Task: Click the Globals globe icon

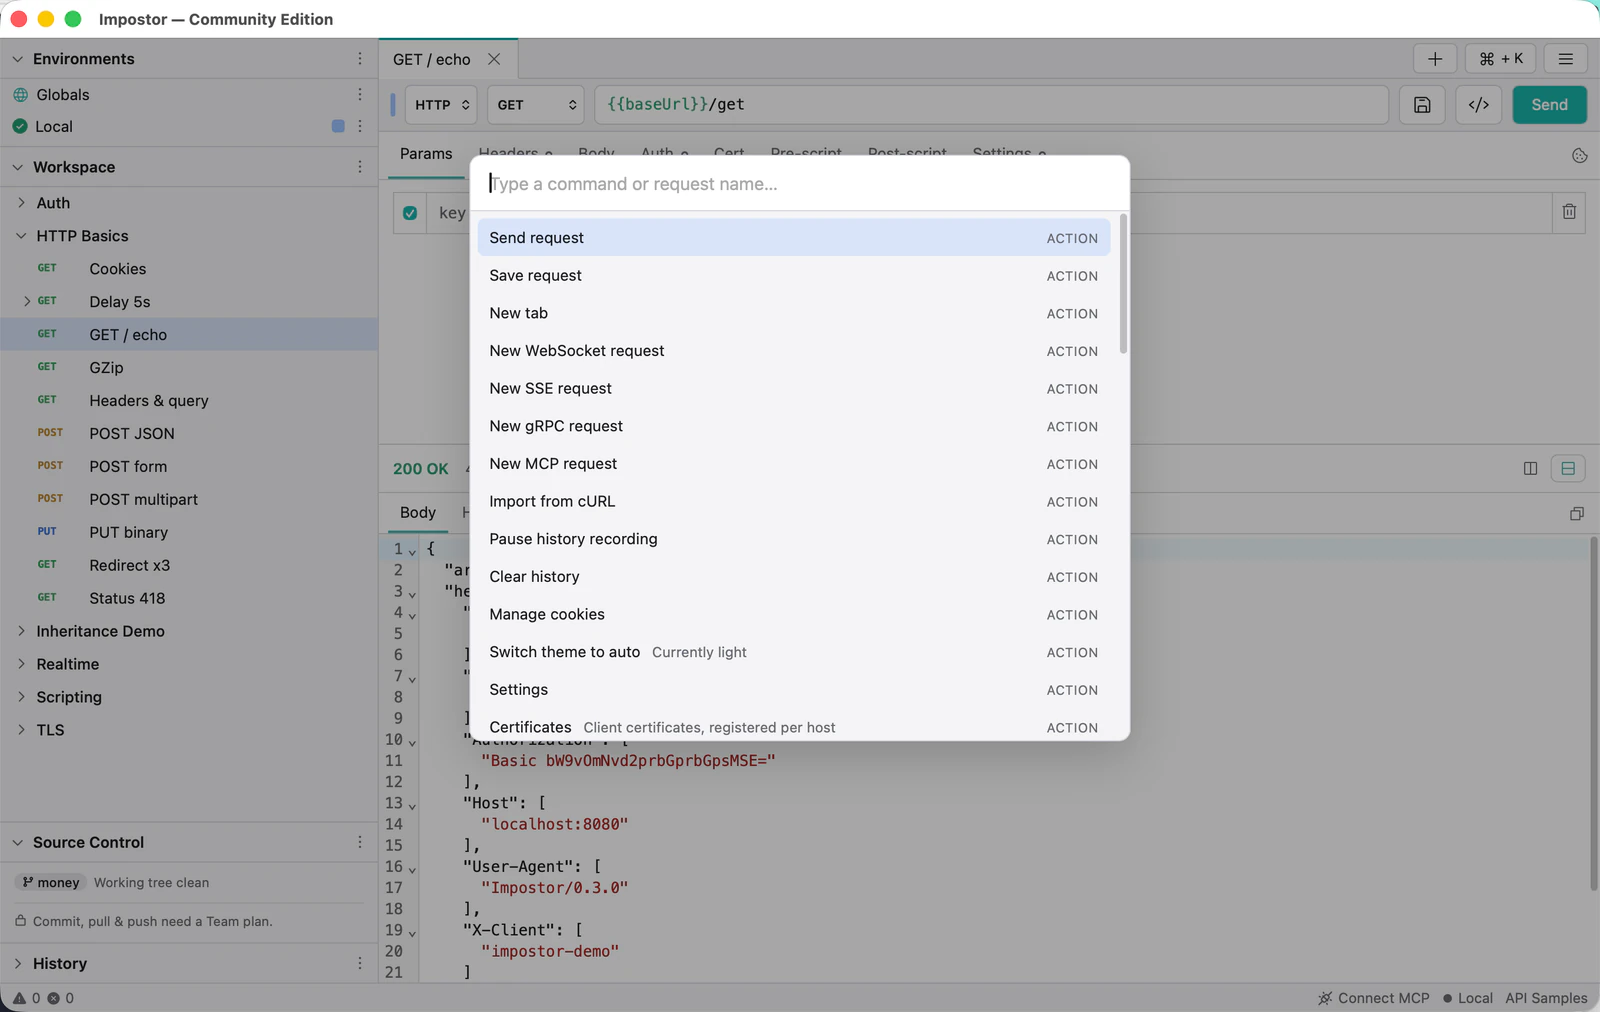Action: click(x=20, y=95)
